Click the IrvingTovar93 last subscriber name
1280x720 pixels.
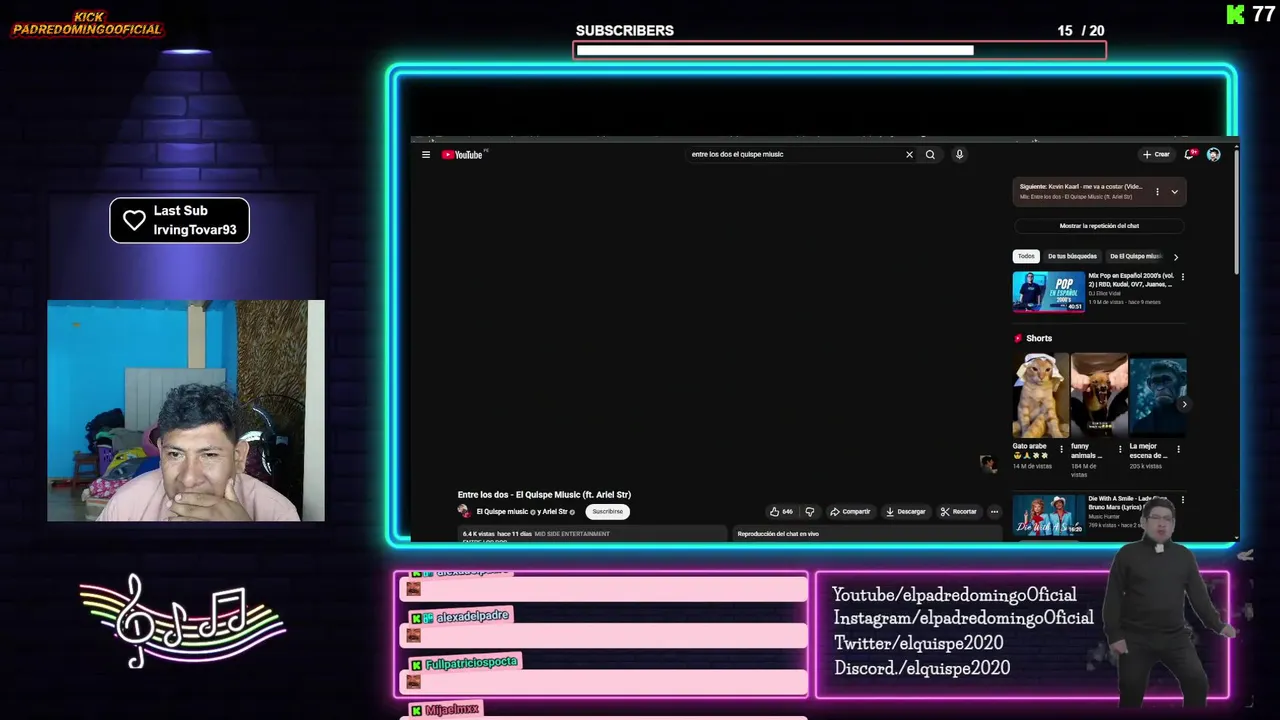(x=195, y=230)
